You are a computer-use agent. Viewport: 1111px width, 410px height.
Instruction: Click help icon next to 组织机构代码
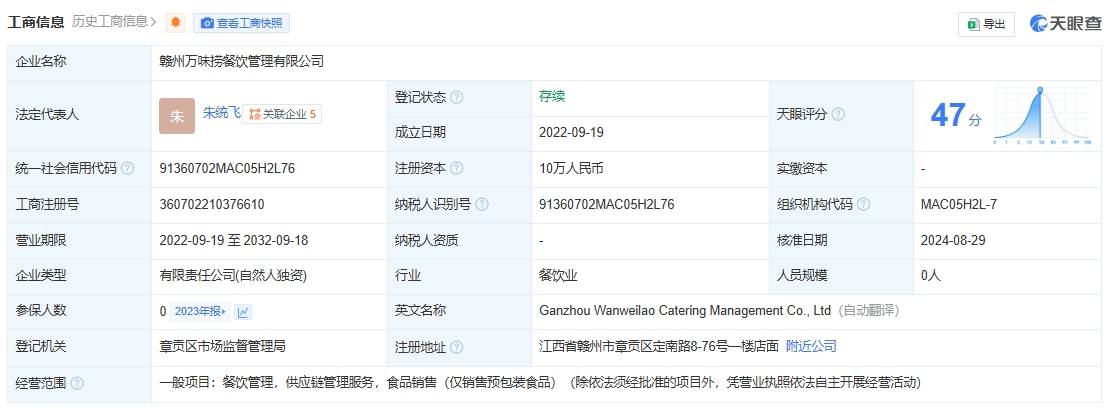point(863,205)
